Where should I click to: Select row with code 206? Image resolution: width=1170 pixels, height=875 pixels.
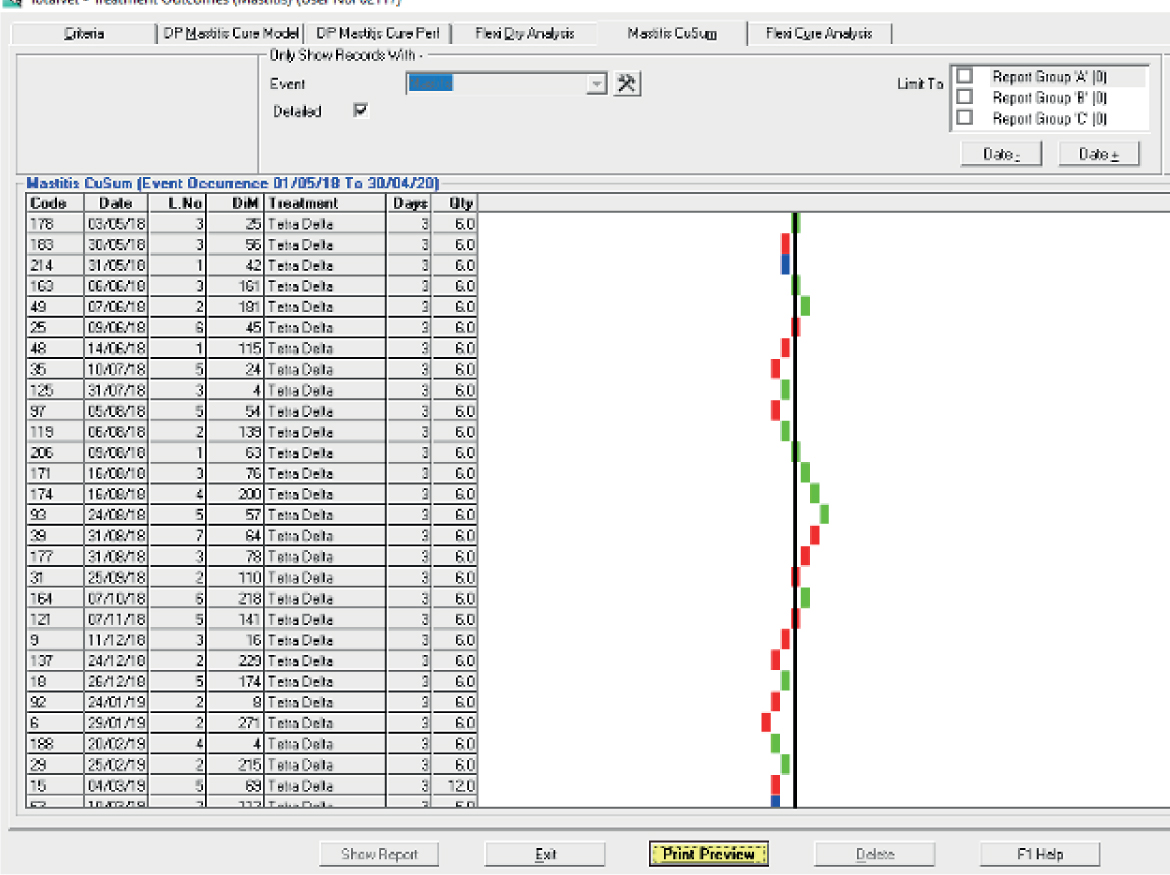[251, 453]
